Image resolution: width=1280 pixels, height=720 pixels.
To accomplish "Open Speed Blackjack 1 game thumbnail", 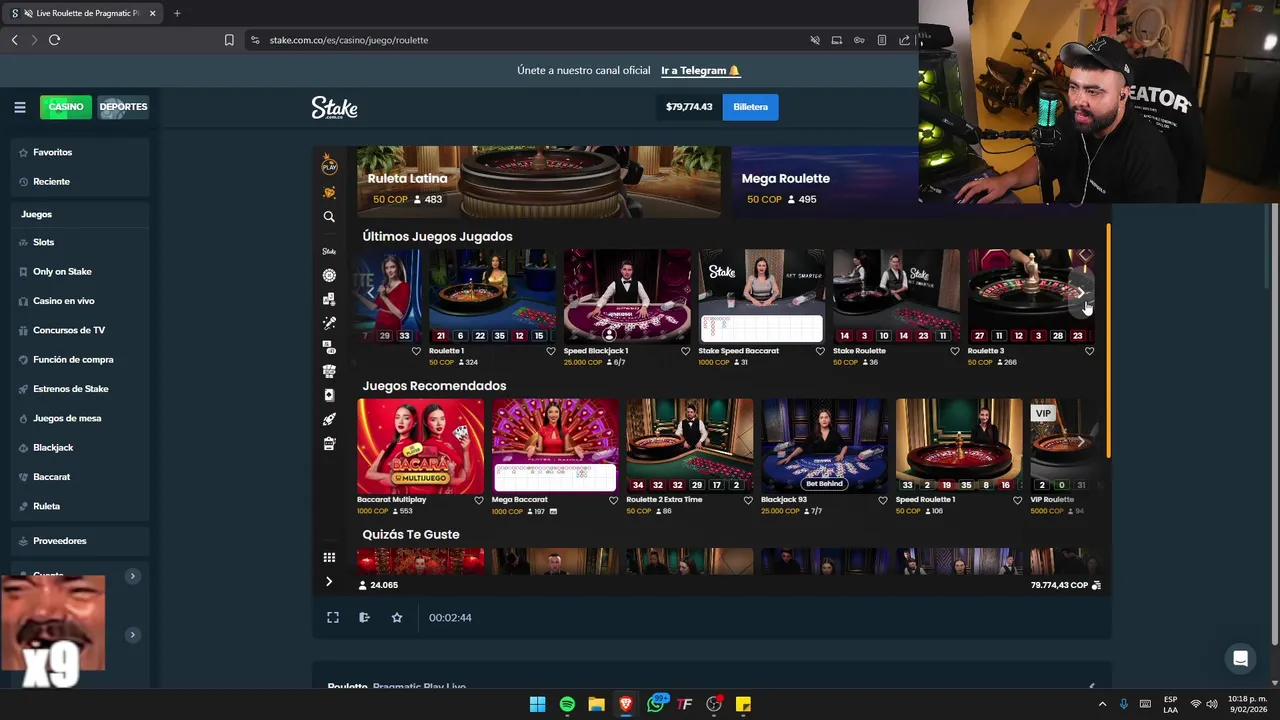I will pos(627,296).
